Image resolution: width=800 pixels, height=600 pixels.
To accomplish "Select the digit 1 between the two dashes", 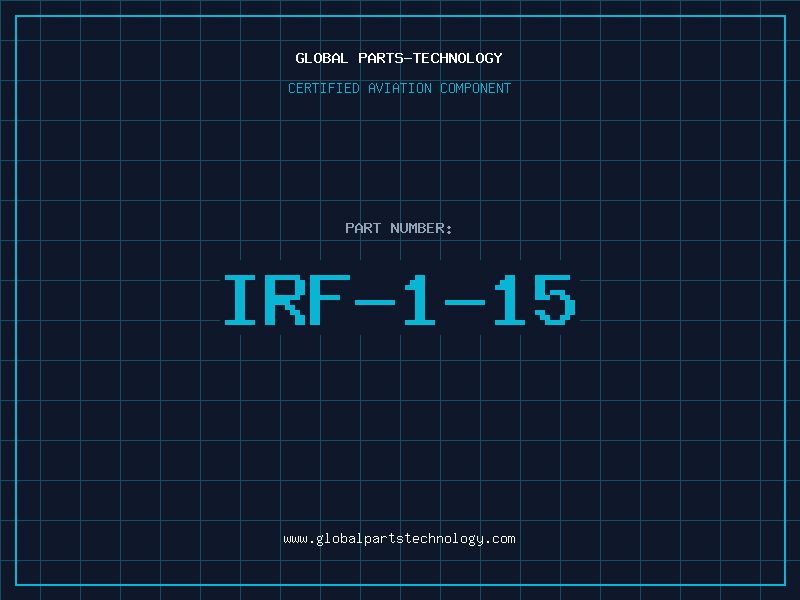I will pos(421,300).
